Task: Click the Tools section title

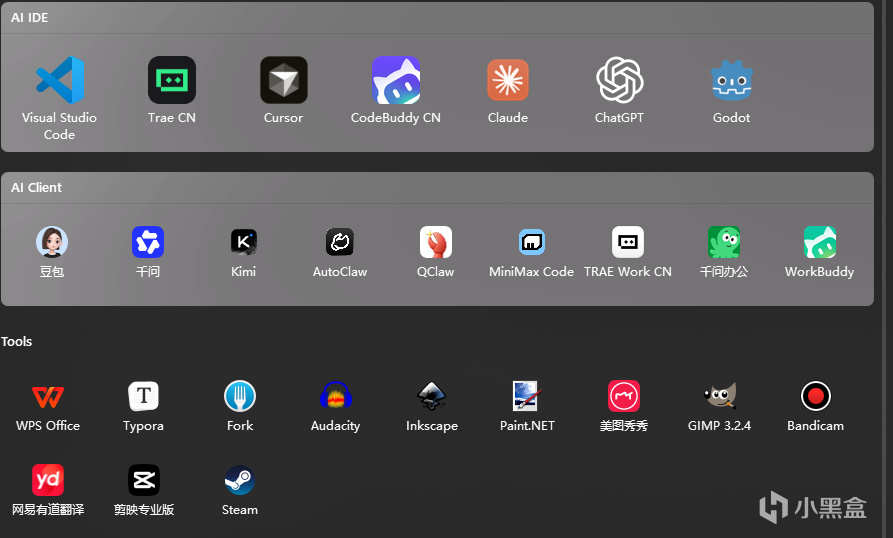Action: point(17,342)
